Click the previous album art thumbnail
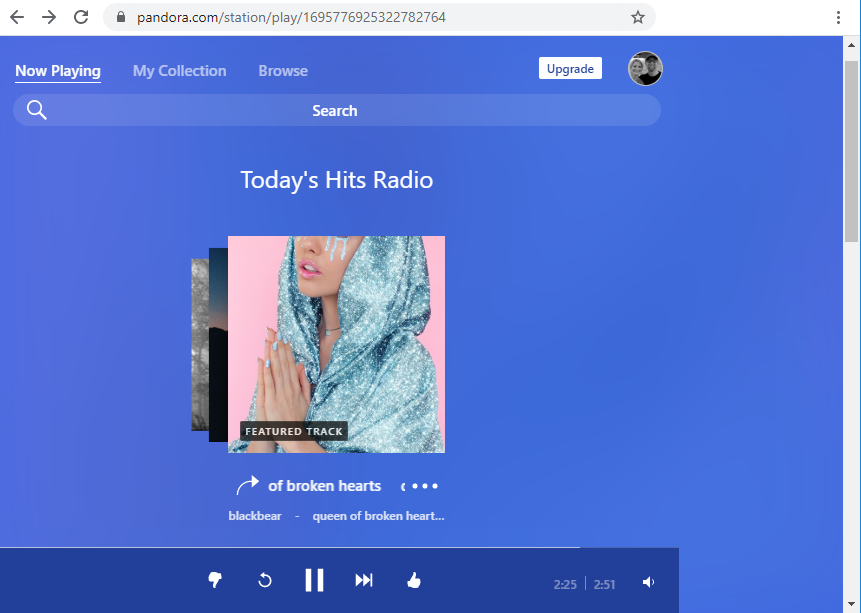Image resolution: width=861 pixels, height=613 pixels. 217,345
